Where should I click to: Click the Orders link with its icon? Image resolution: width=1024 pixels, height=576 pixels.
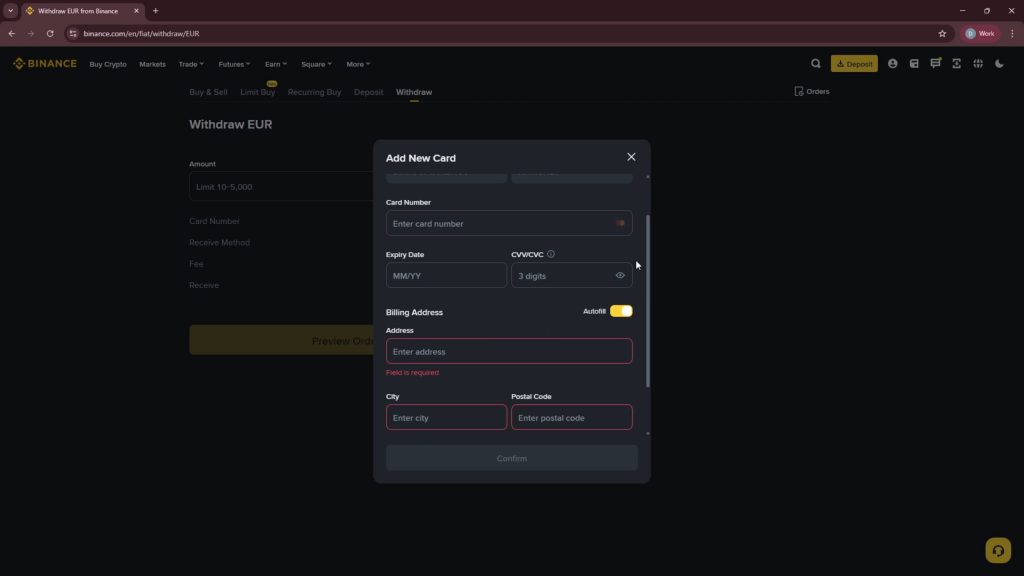click(x=812, y=91)
